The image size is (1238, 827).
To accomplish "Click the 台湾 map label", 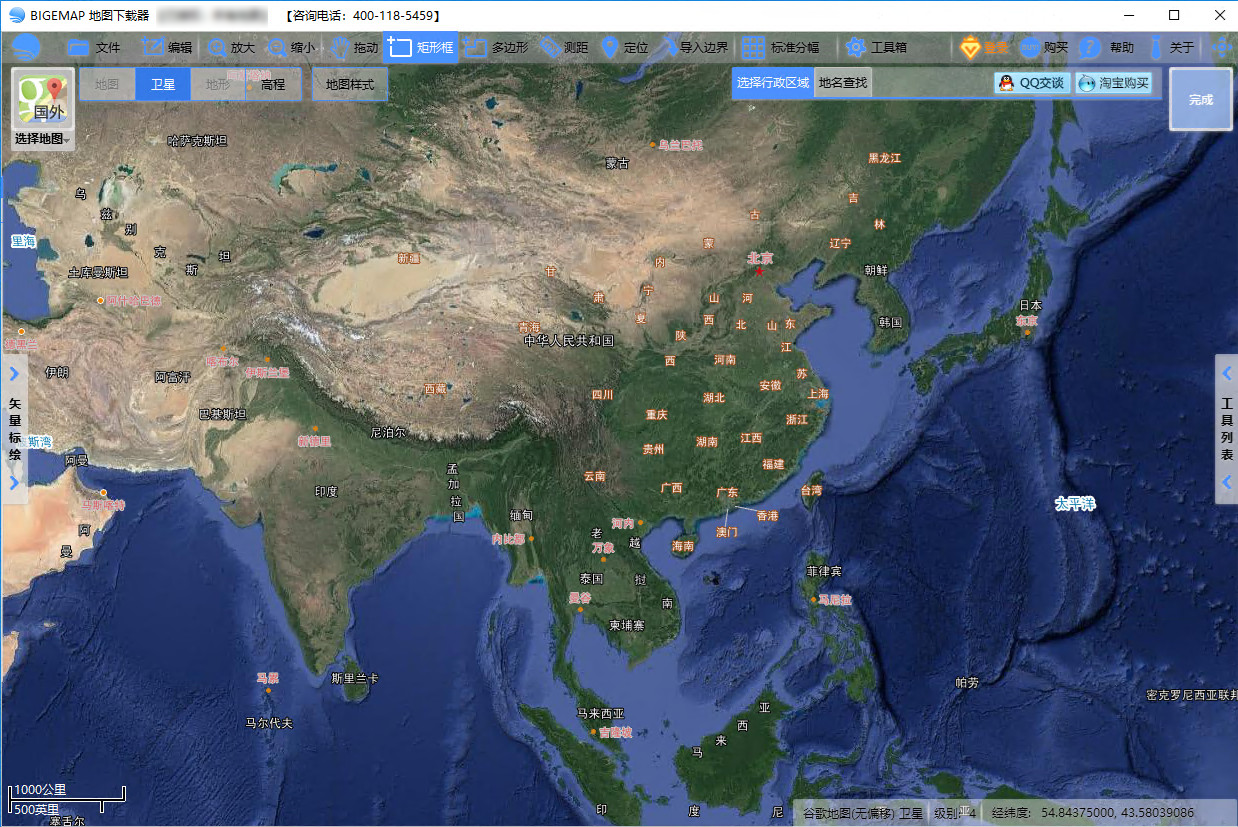I will 810,490.
